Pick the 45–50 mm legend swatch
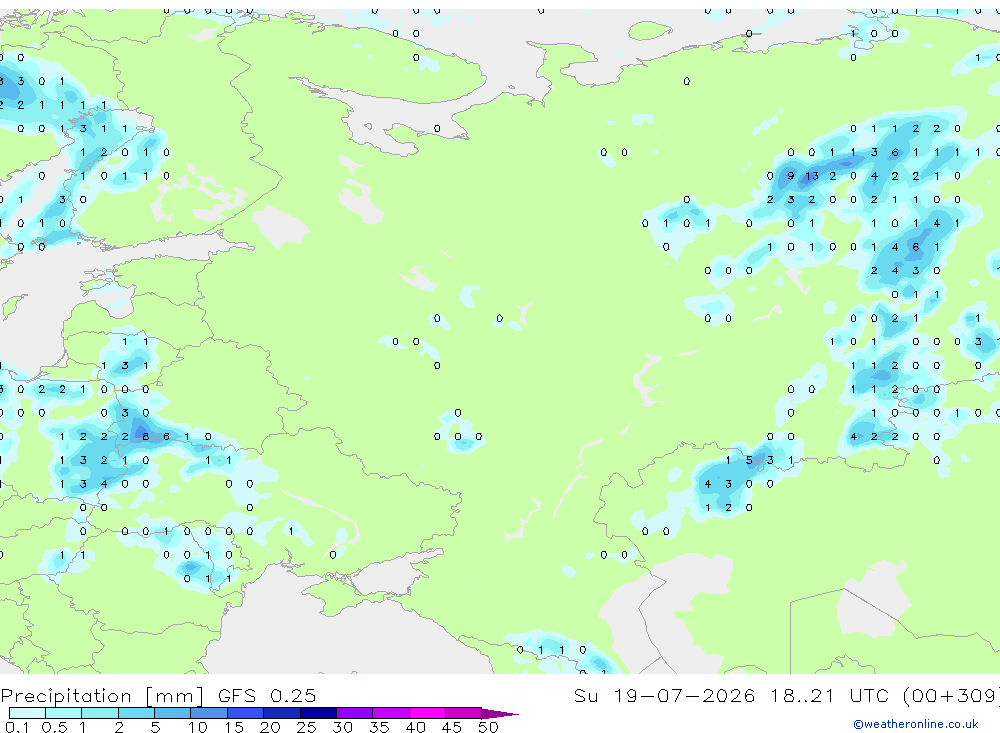 (x=463, y=713)
